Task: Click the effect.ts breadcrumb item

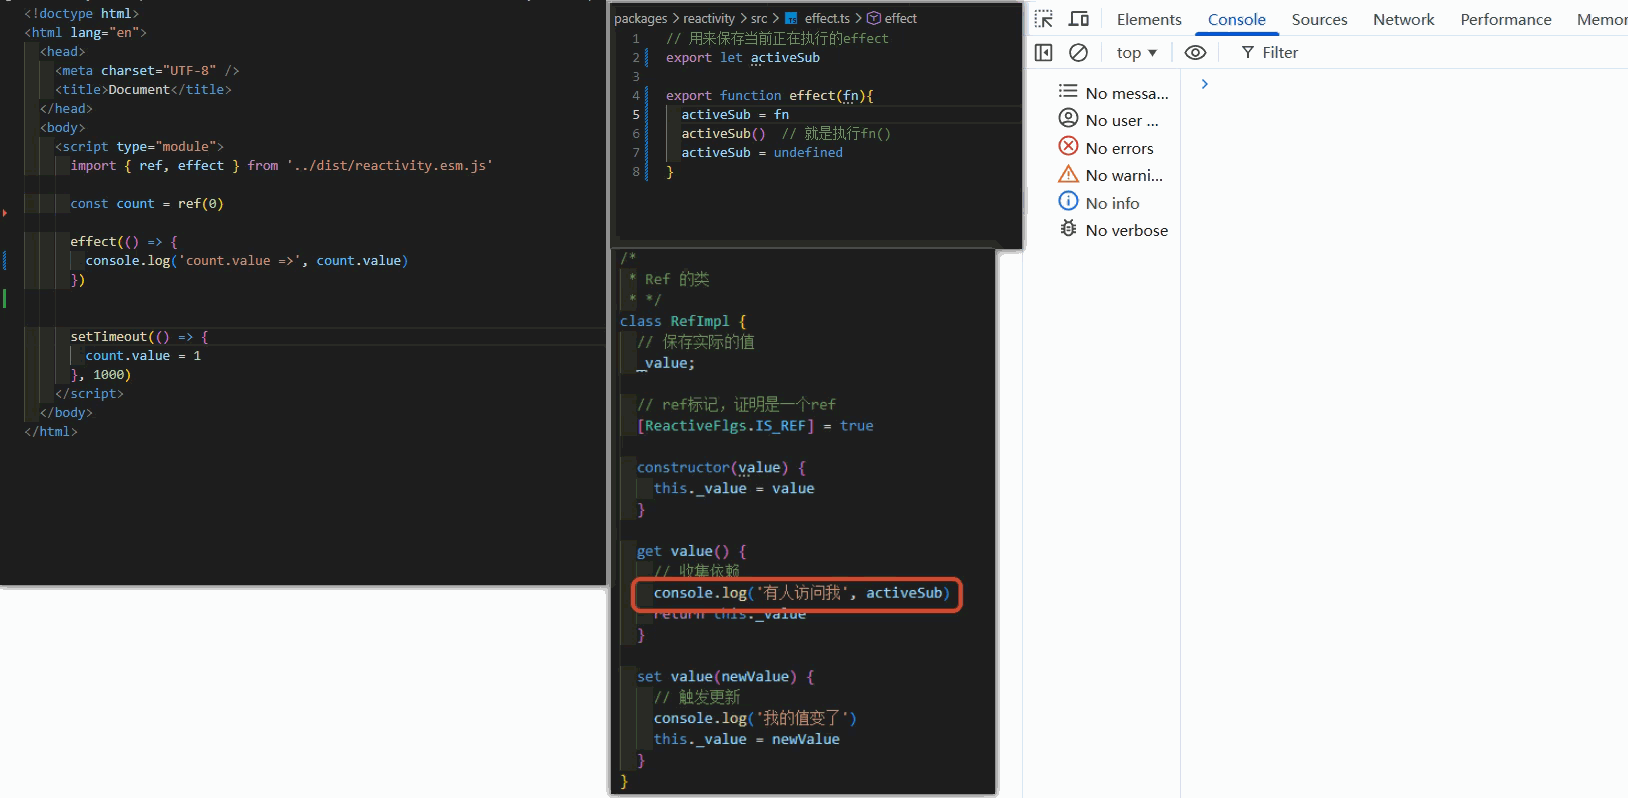Action: (x=827, y=18)
